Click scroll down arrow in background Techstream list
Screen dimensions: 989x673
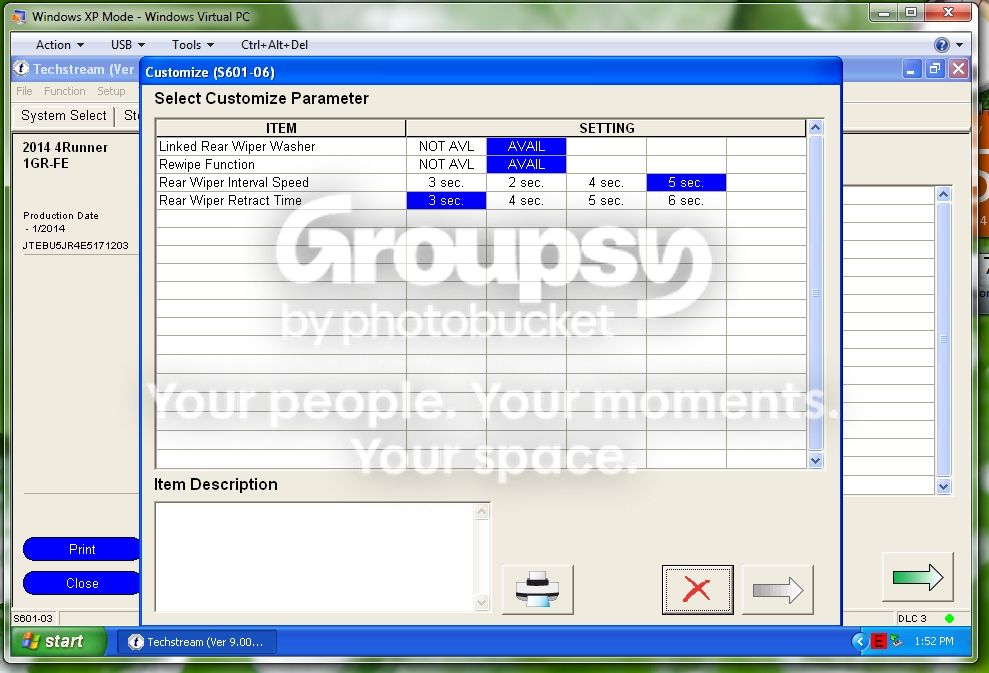tap(944, 486)
